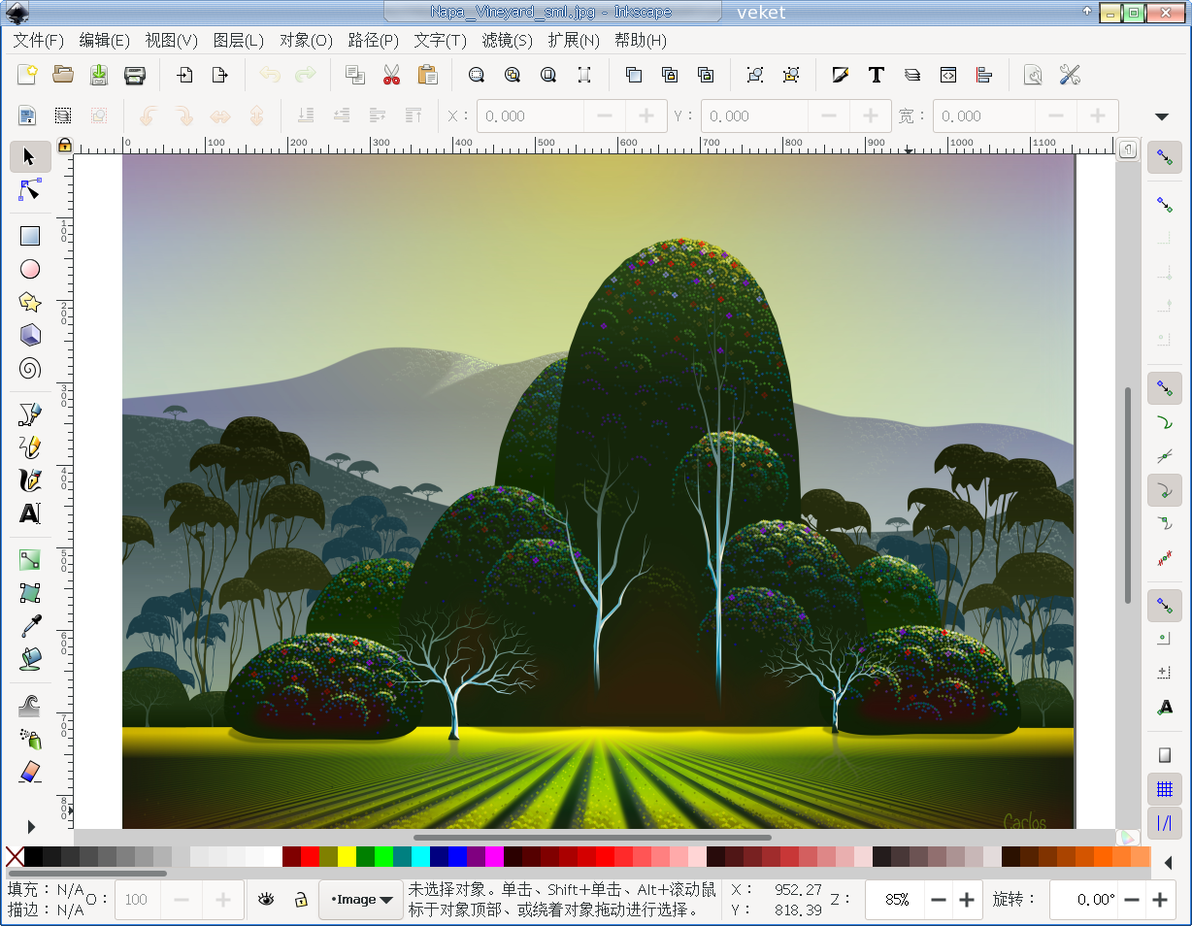Expand the tool controls bar overflow arrow

[x=1162, y=116]
